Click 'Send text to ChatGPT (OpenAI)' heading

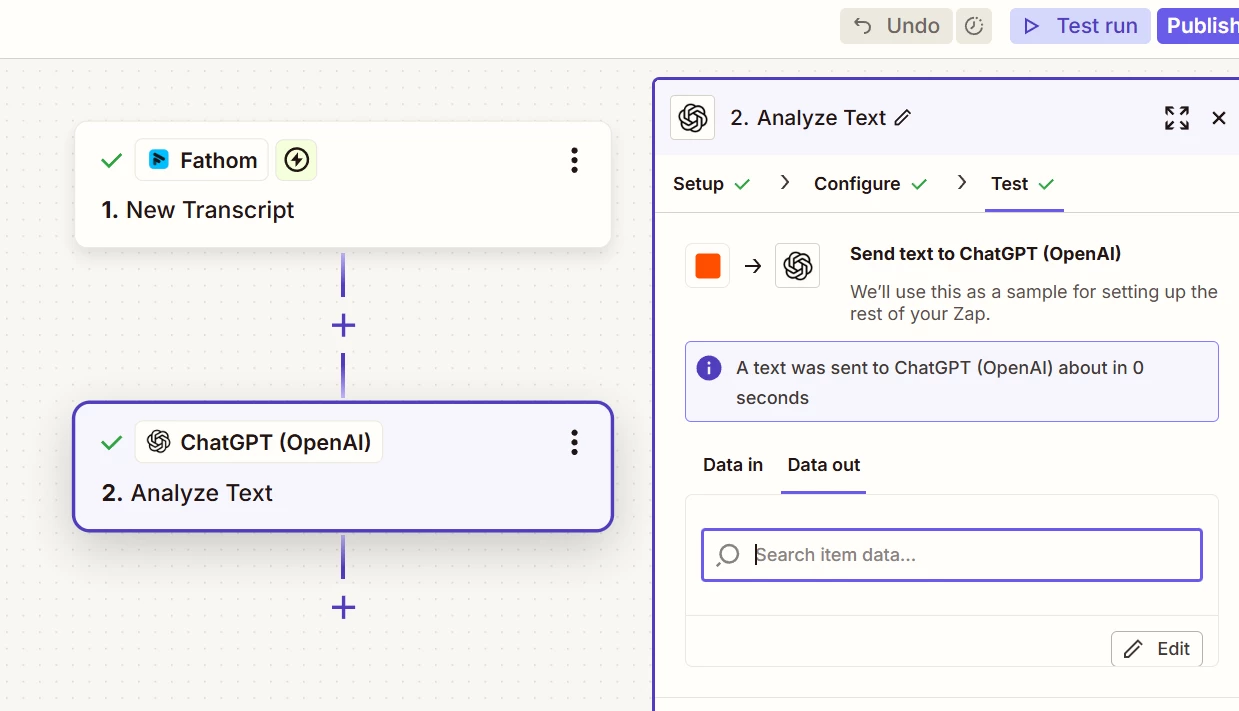[x=985, y=254]
